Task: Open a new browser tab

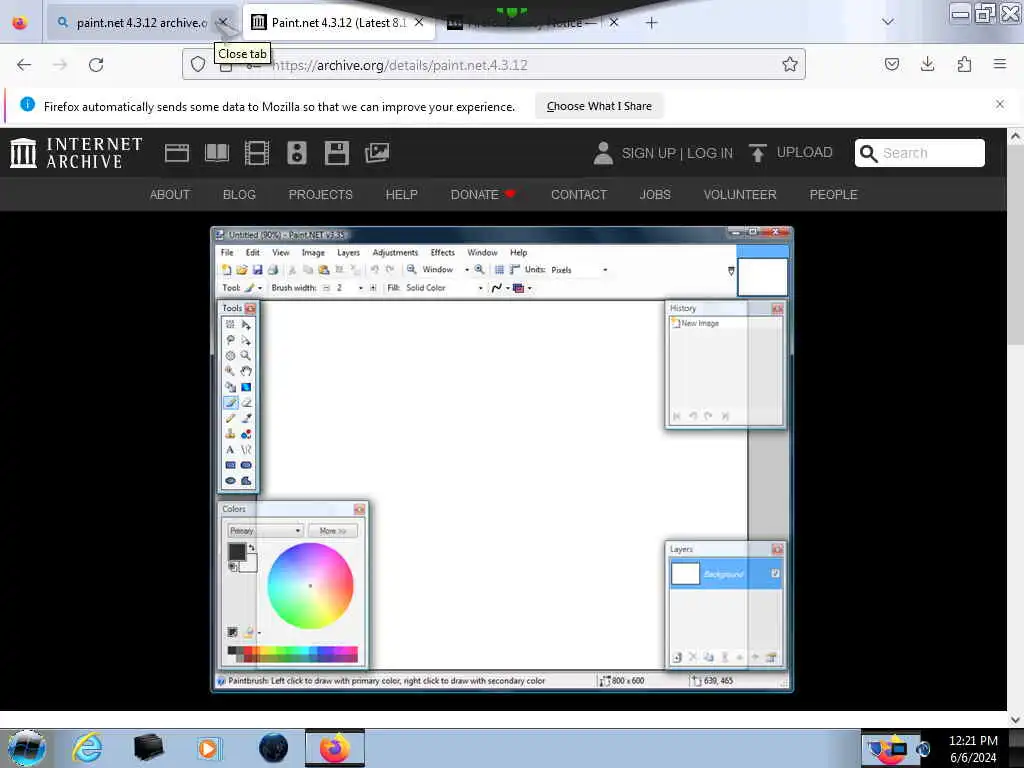Action: tap(651, 23)
